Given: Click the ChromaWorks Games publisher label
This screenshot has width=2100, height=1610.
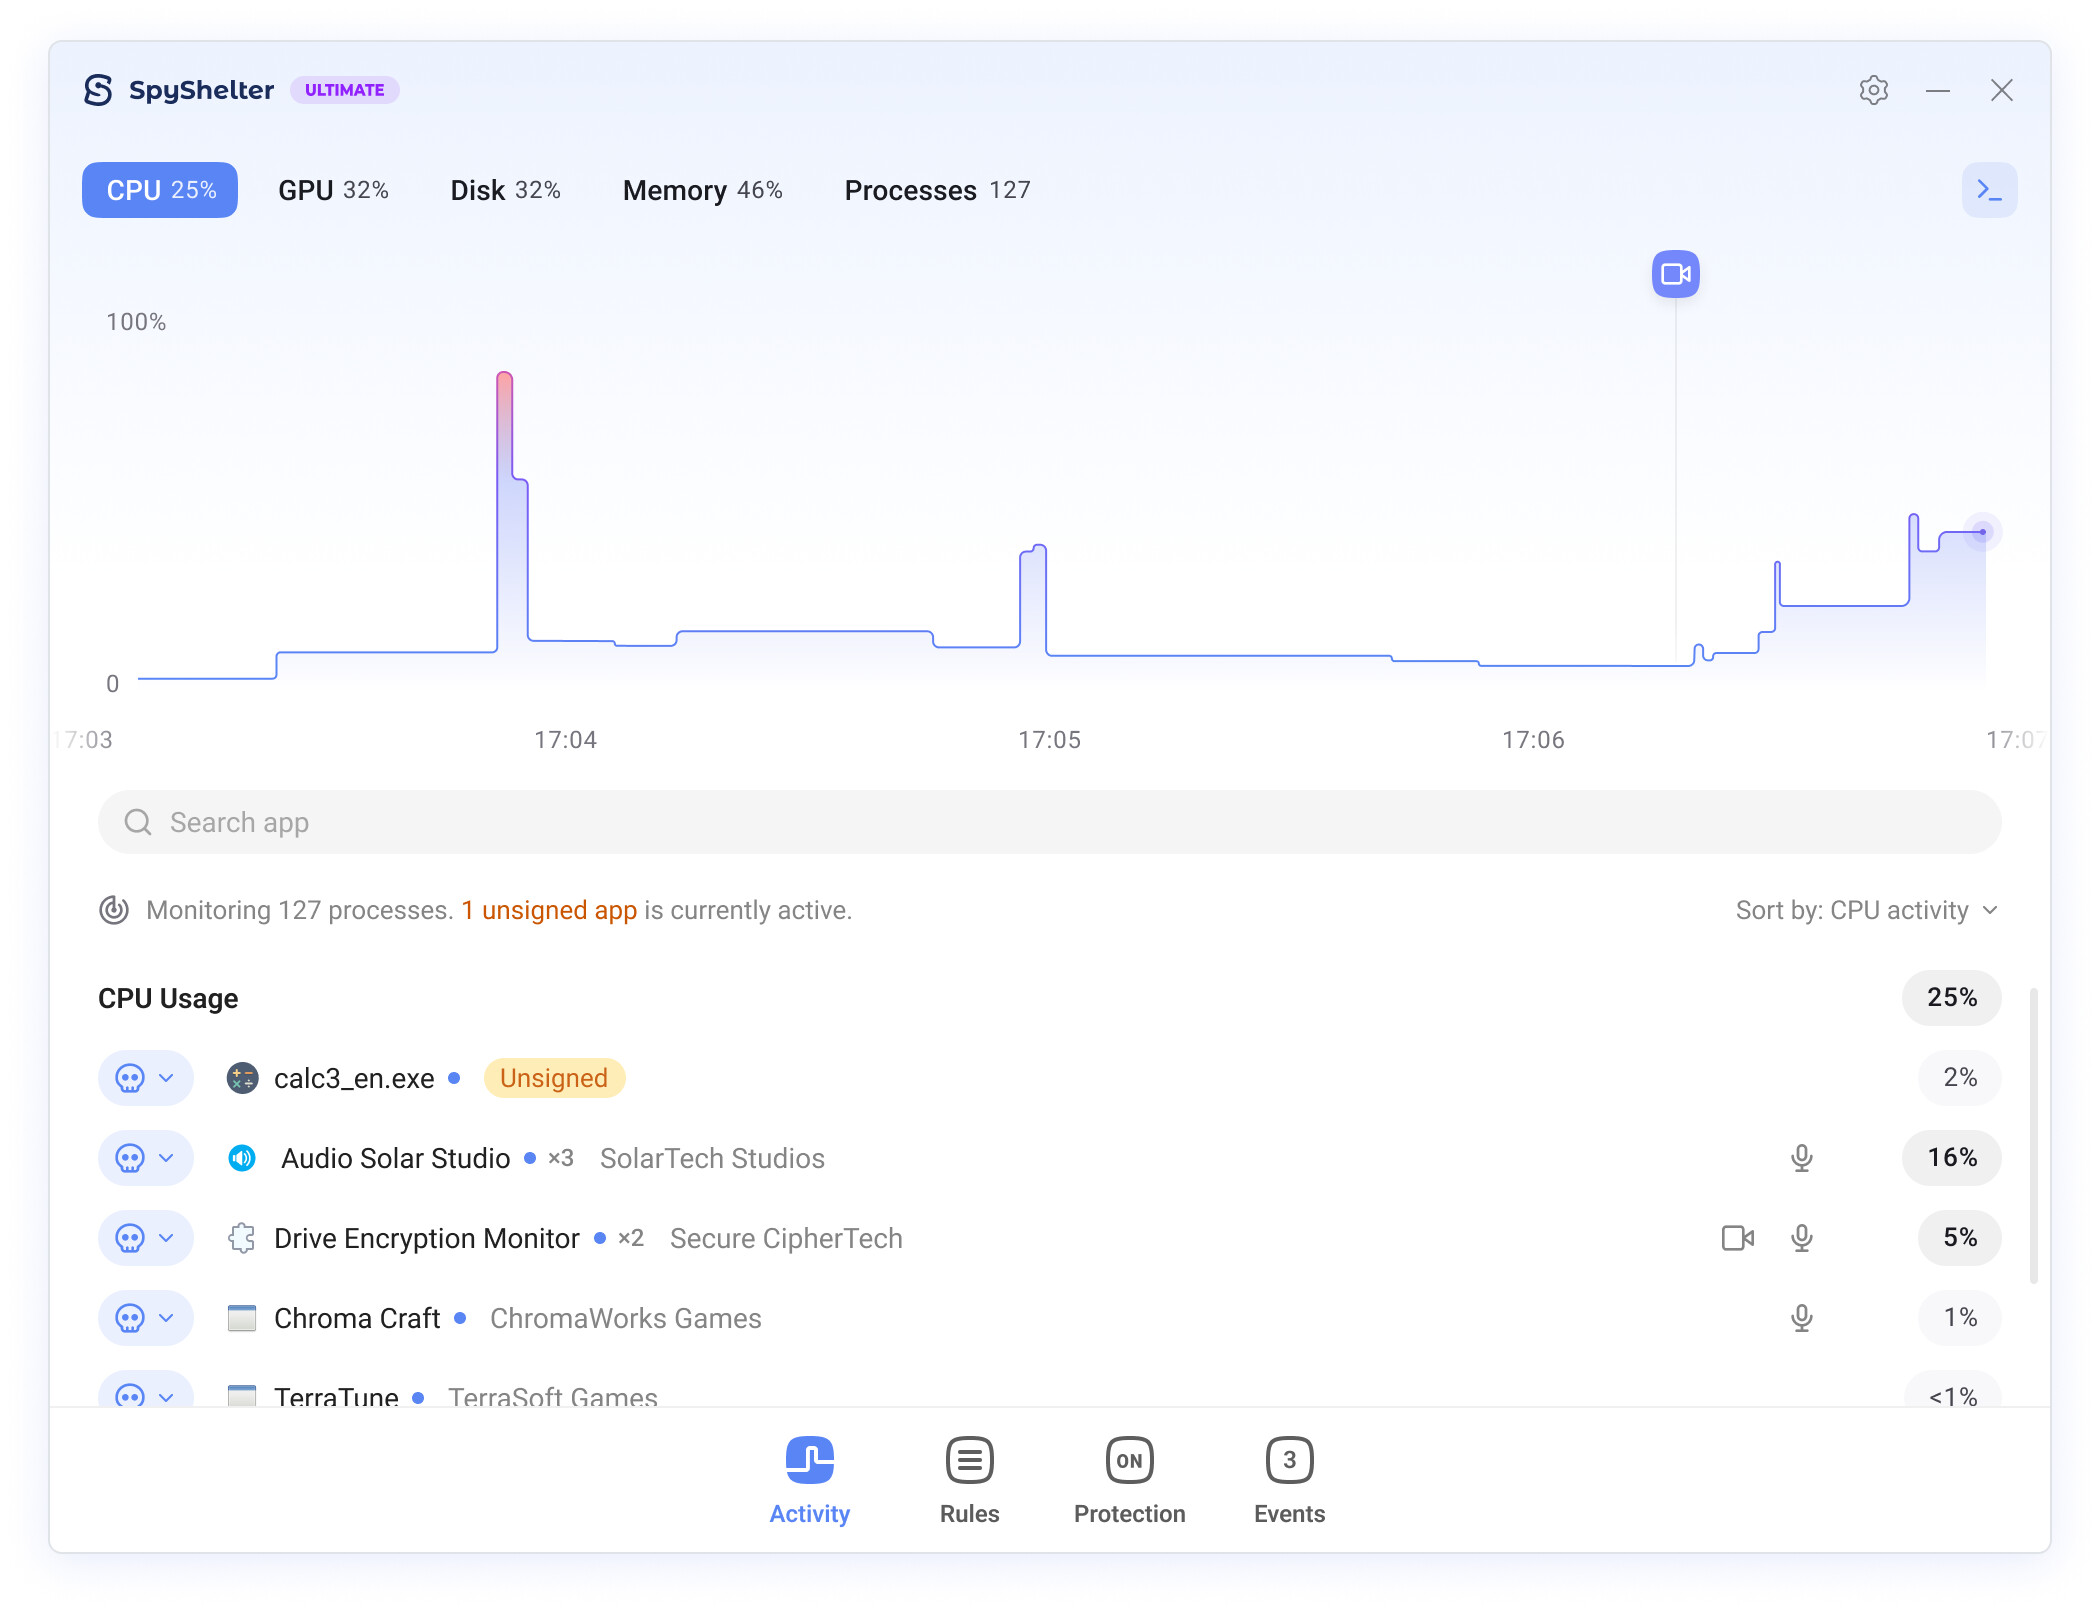Looking at the screenshot, I should 625,1318.
